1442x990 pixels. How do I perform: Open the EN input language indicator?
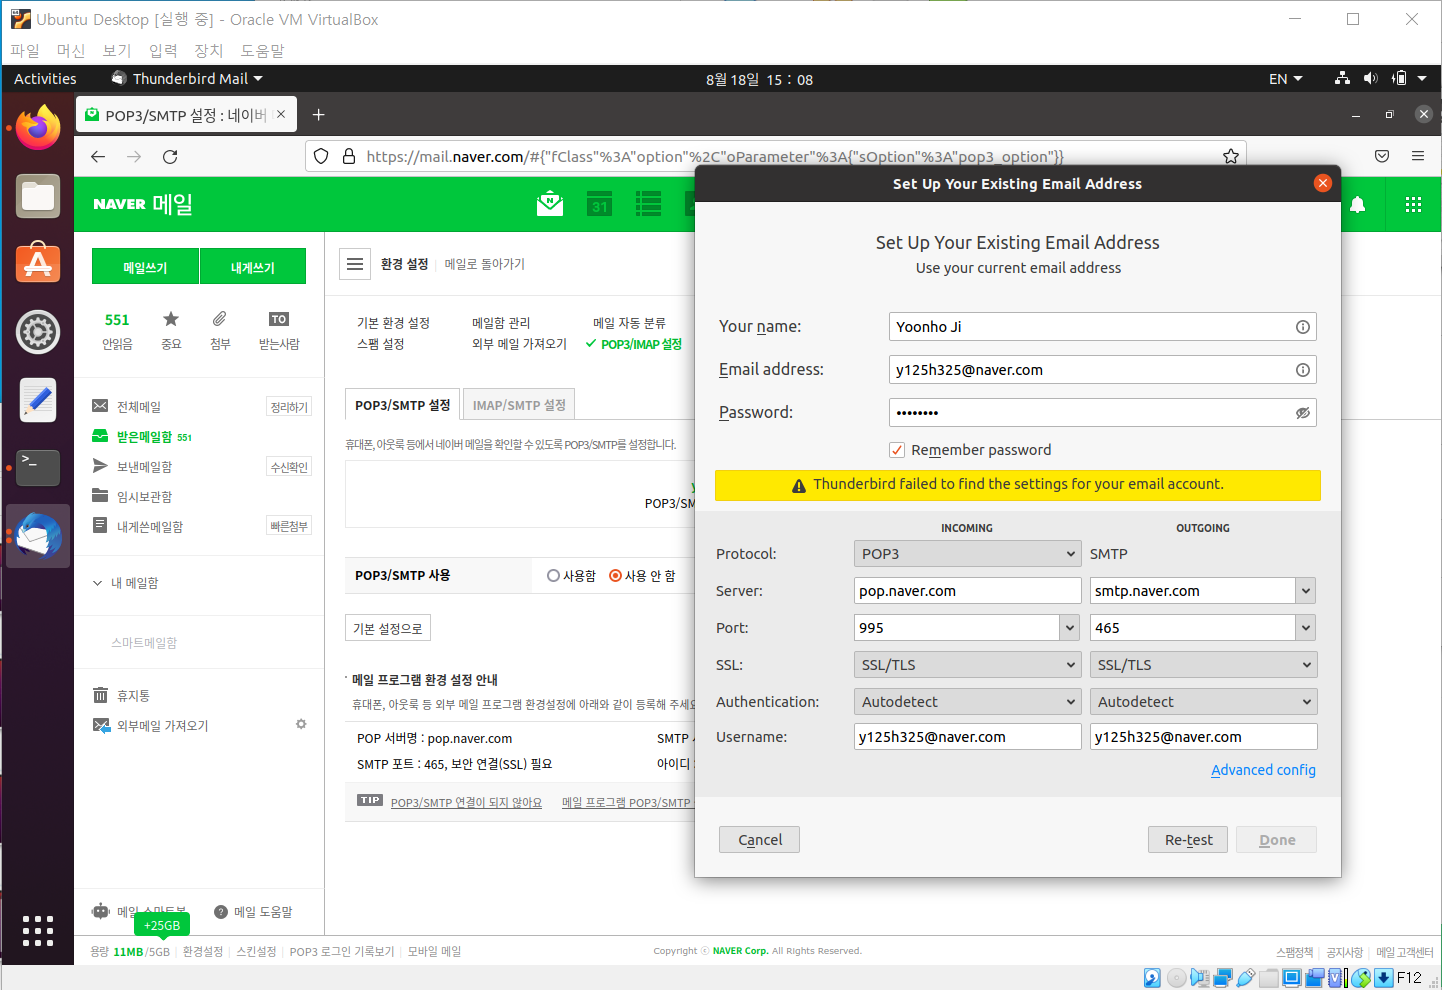pyautogui.click(x=1286, y=79)
